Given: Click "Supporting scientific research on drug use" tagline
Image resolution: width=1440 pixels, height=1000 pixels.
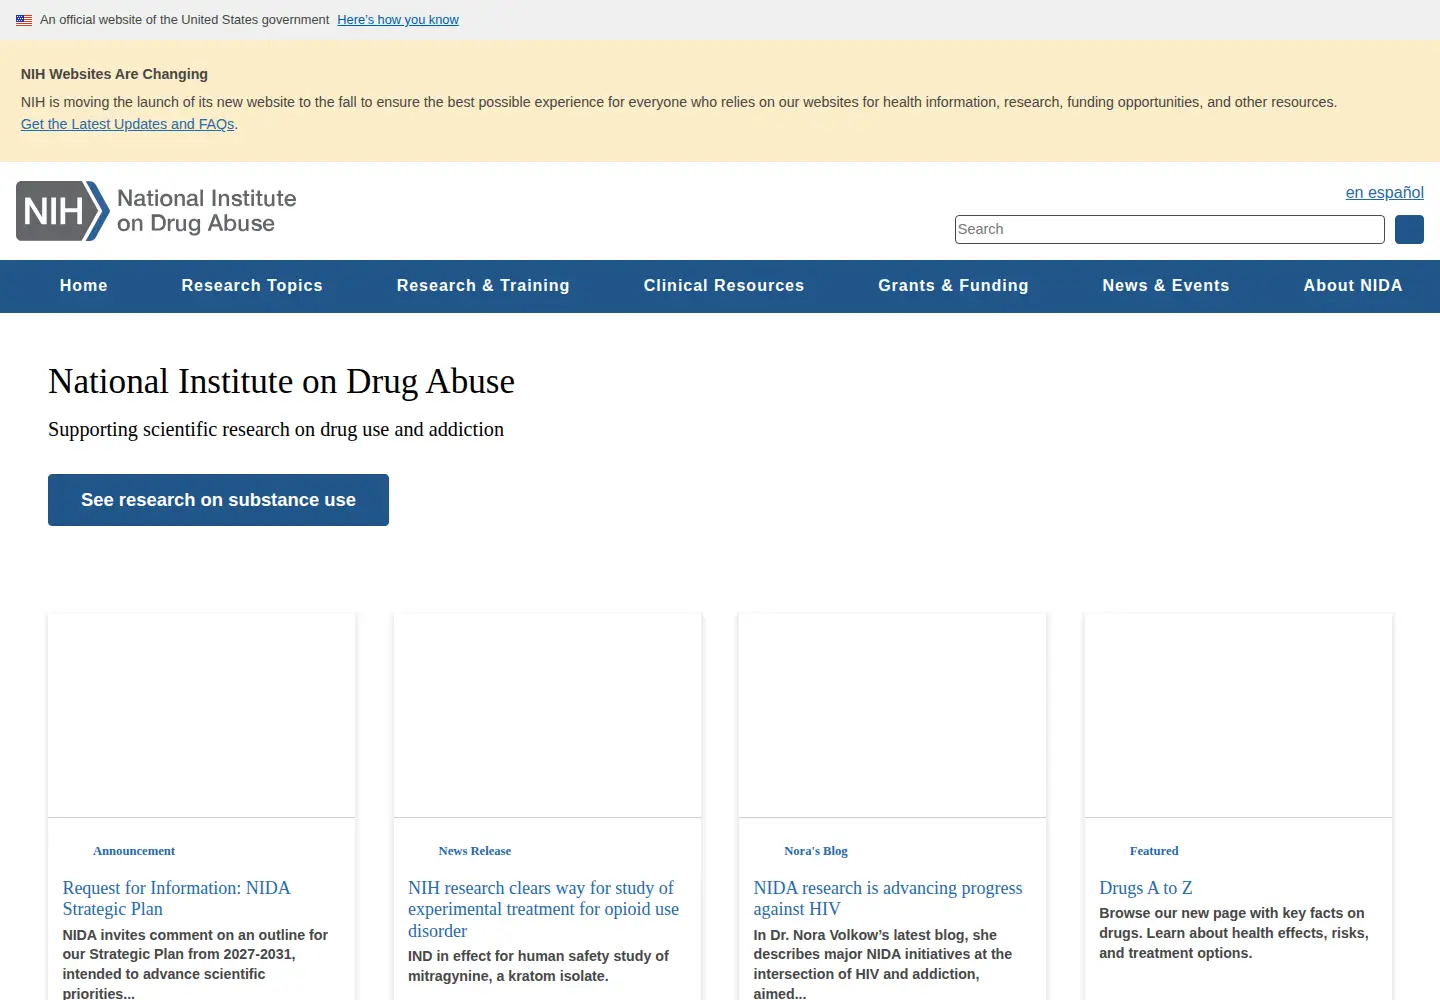Looking at the screenshot, I should click(276, 429).
